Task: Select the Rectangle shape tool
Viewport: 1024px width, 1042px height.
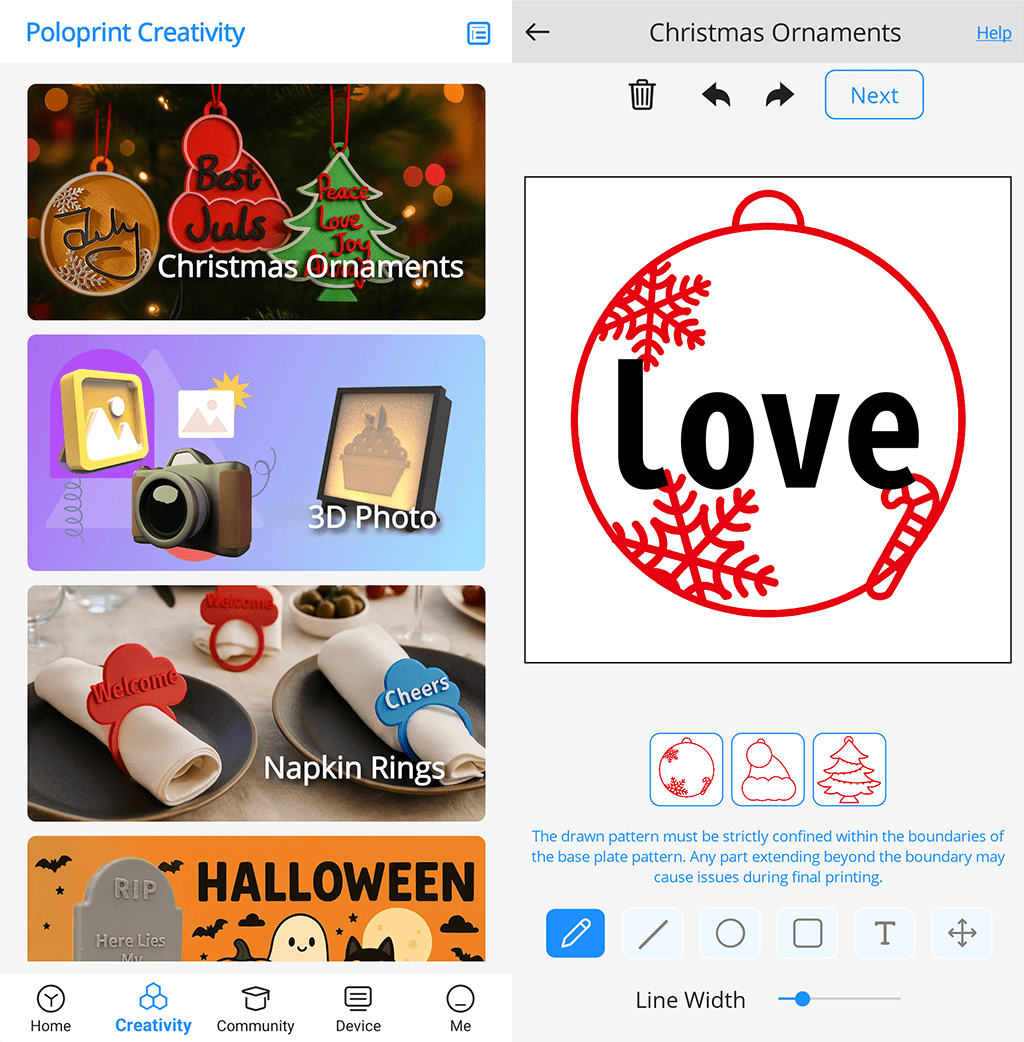Action: pos(807,933)
